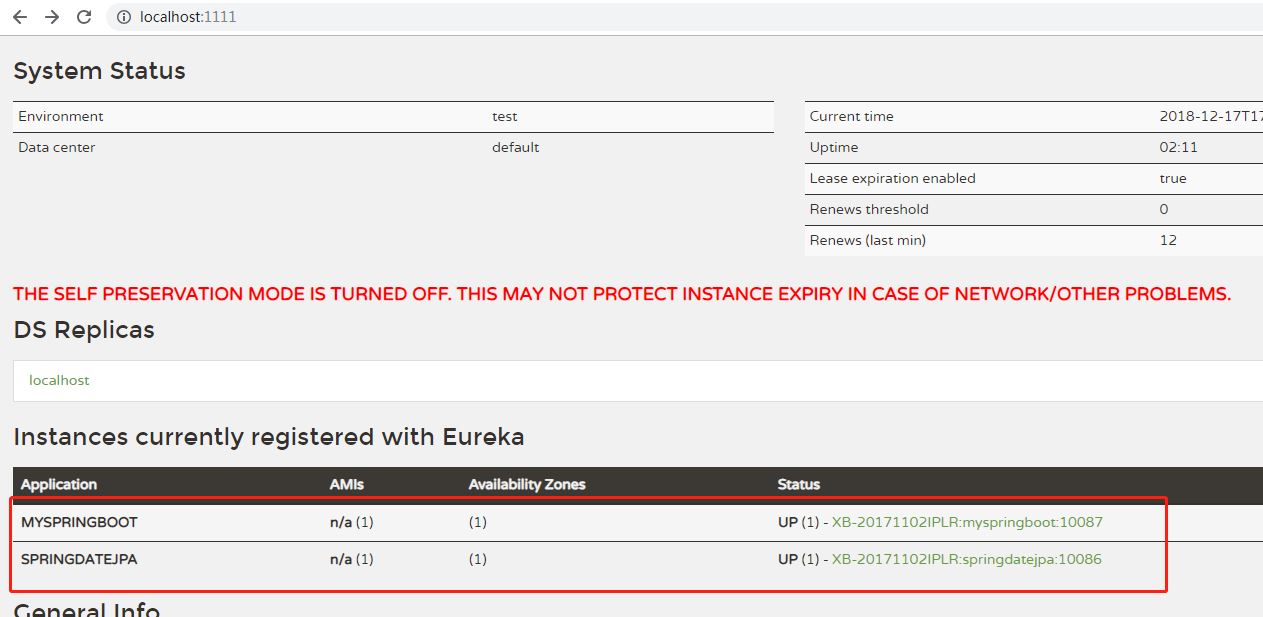Select the Availability Zones column header
Screen dimensions: 1263x617
[527, 484]
